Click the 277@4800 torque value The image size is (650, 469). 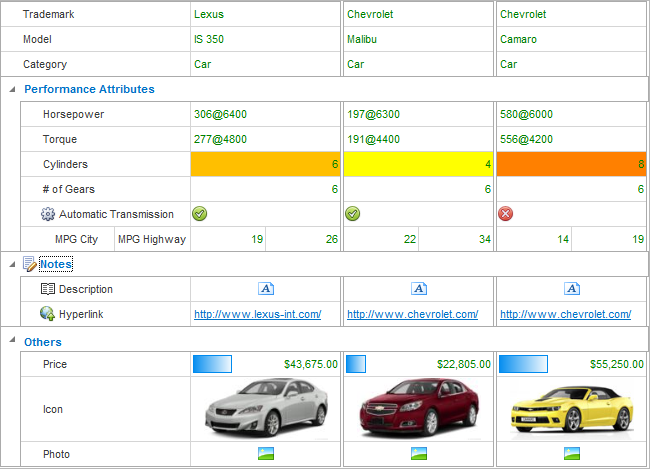pos(220,139)
